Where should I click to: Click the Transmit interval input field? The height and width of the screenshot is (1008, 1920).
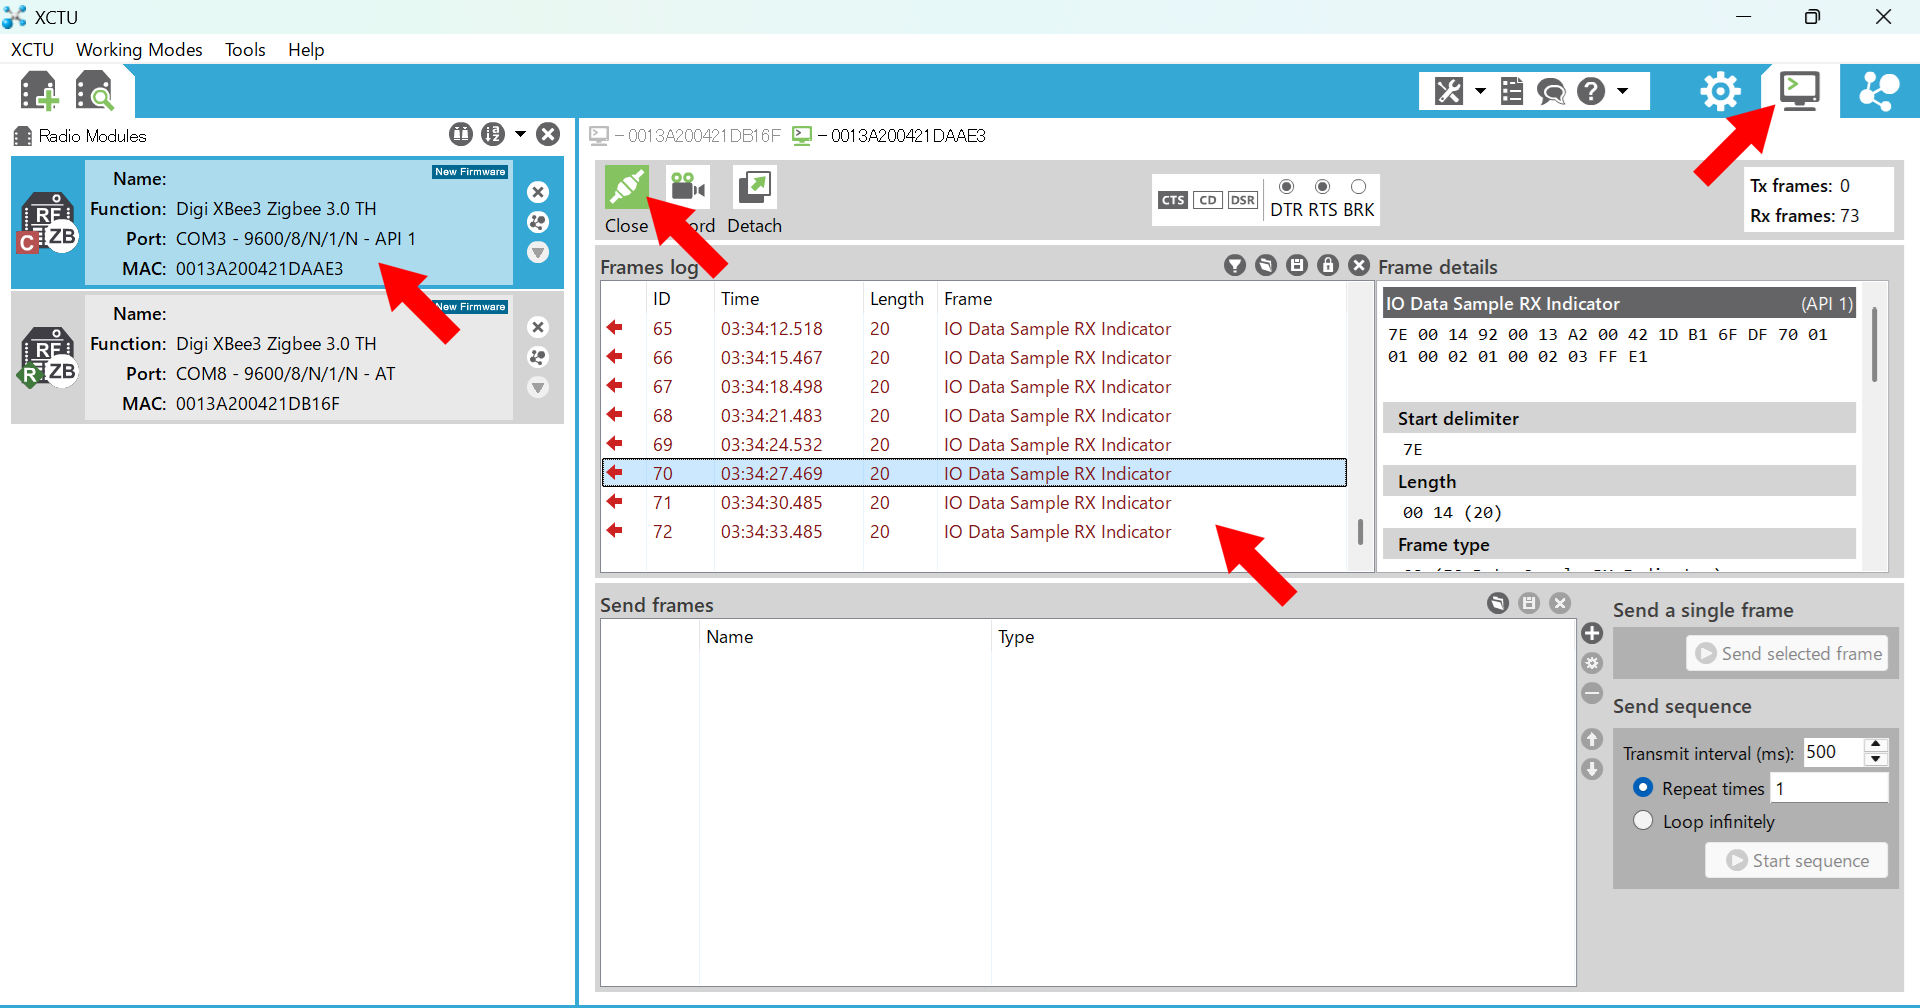point(1833,752)
